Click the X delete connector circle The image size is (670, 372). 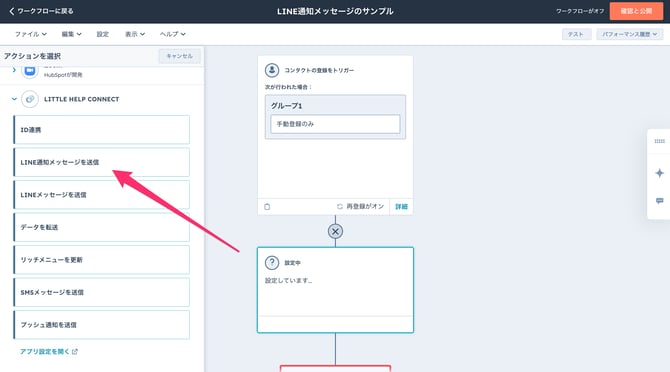tap(335, 231)
